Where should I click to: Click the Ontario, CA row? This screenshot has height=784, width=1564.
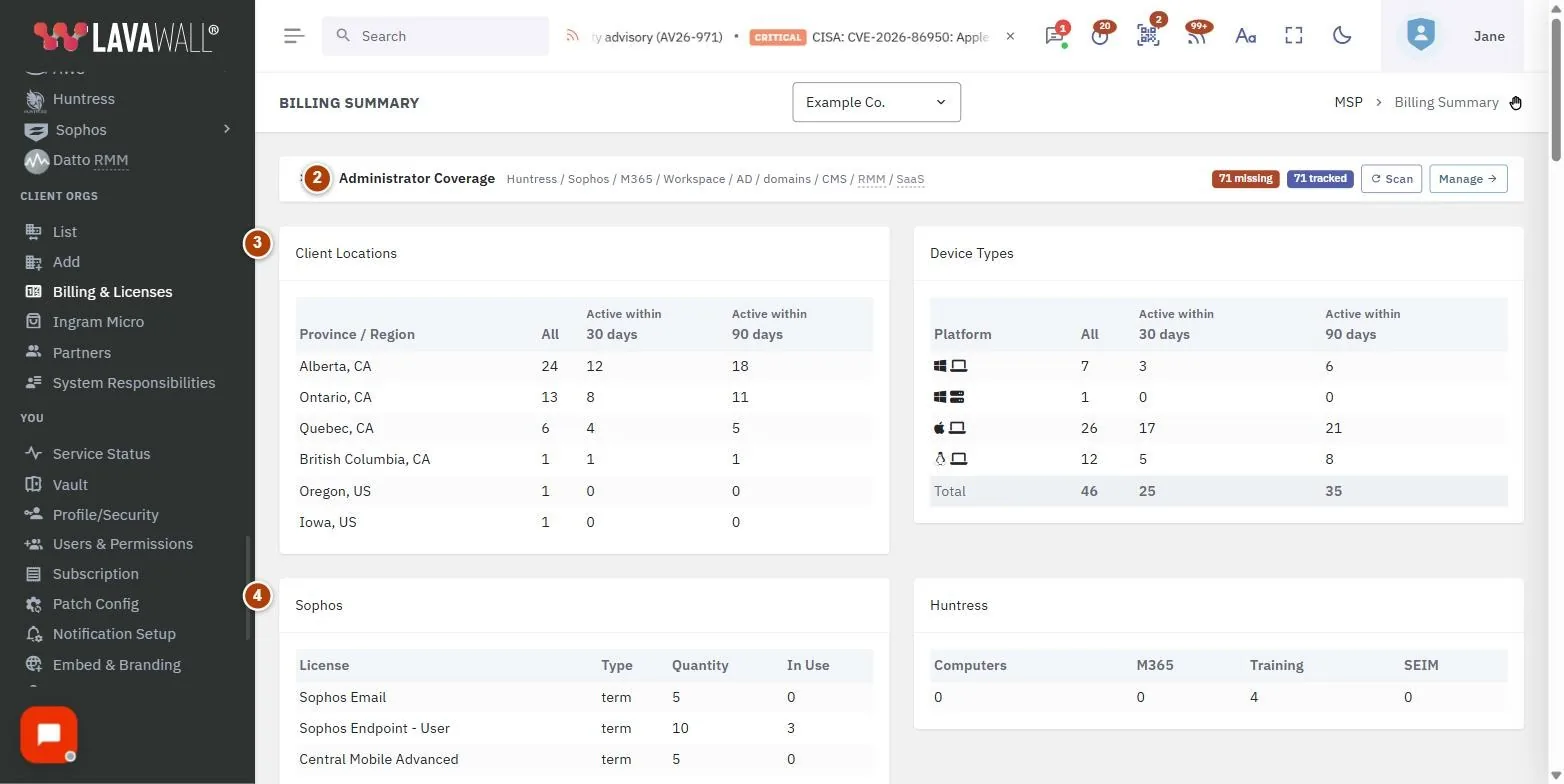(x=584, y=397)
